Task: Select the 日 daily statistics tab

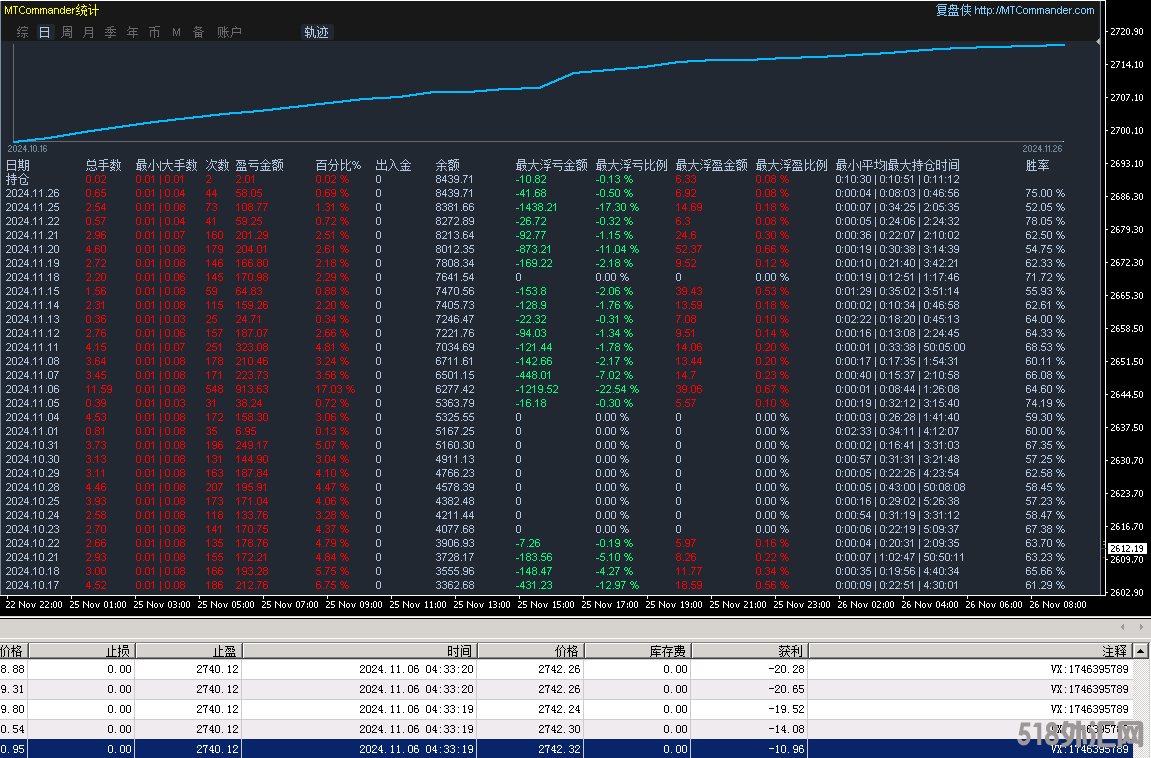Action: (x=44, y=32)
